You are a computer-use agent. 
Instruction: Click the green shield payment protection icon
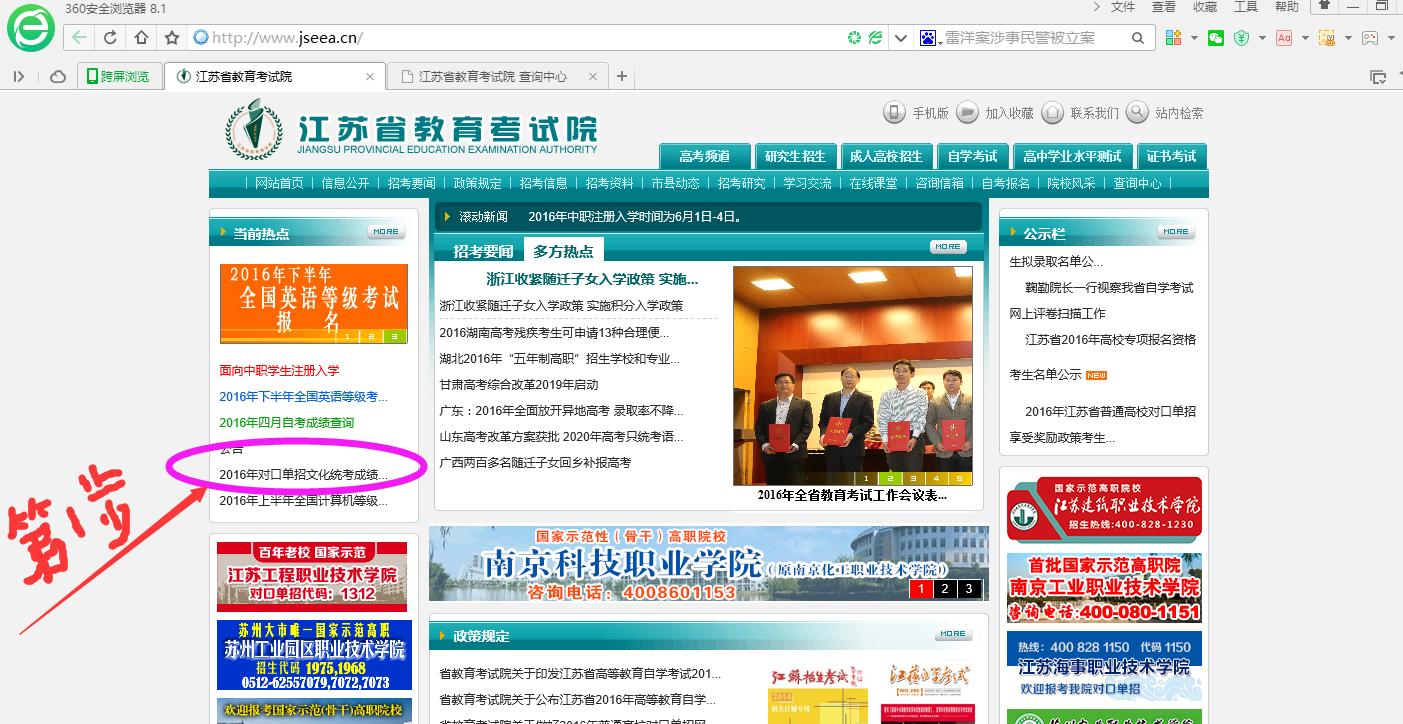click(1241, 38)
